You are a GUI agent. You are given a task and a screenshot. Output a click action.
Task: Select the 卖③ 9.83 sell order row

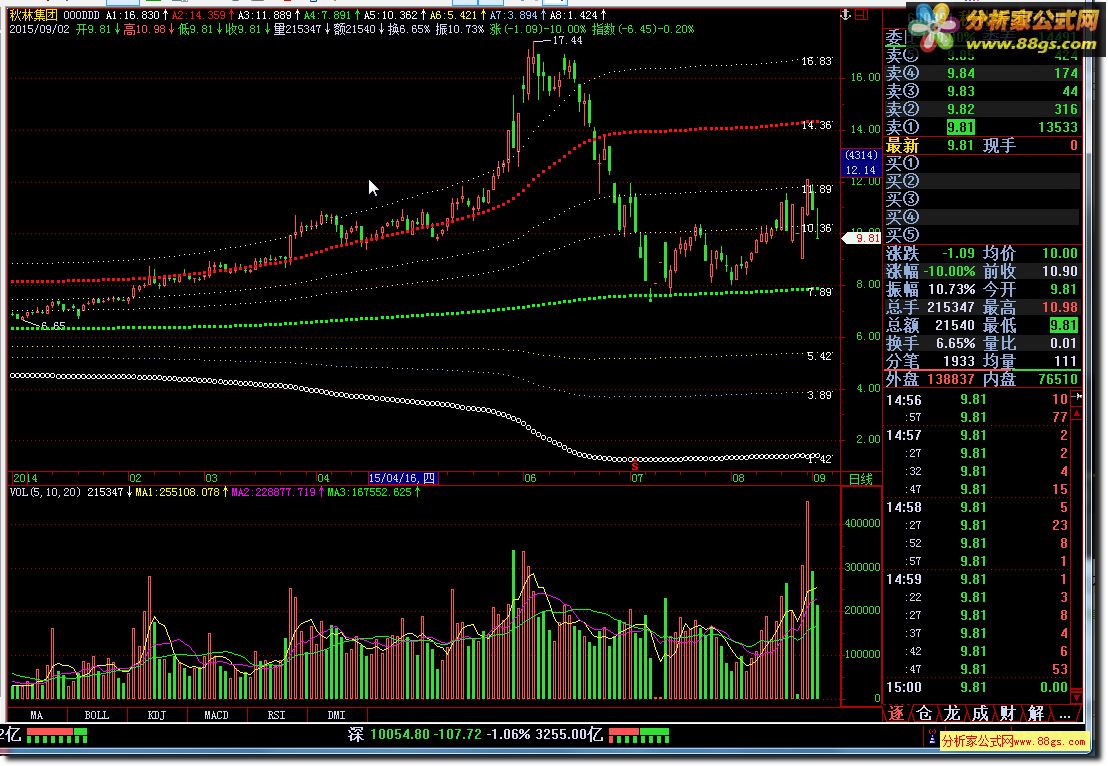click(982, 91)
